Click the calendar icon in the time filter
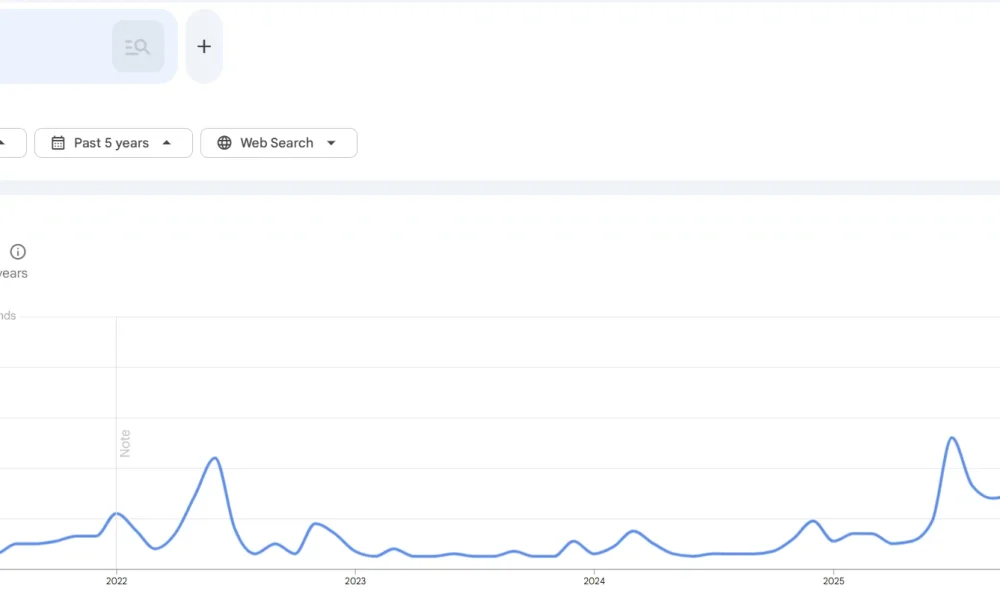 59,143
